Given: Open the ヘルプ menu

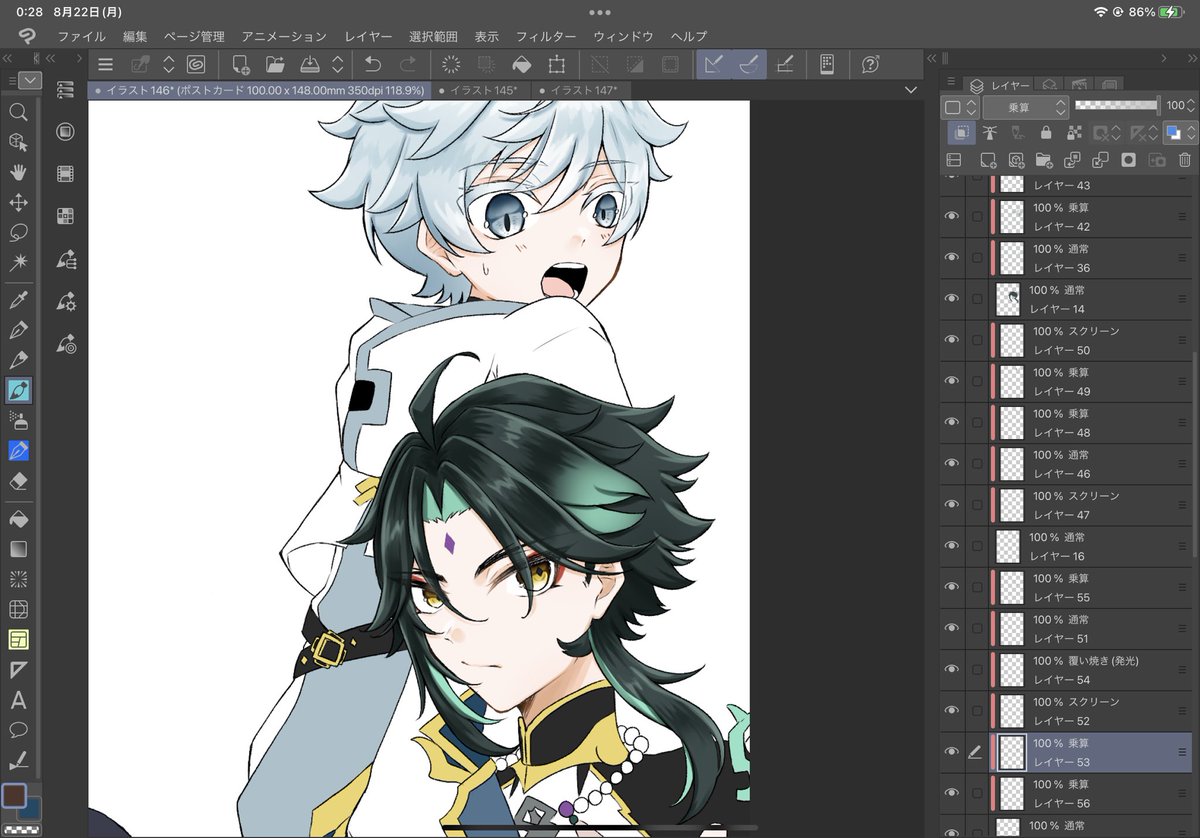Looking at the screenshot, I should (x=689, y=36).
